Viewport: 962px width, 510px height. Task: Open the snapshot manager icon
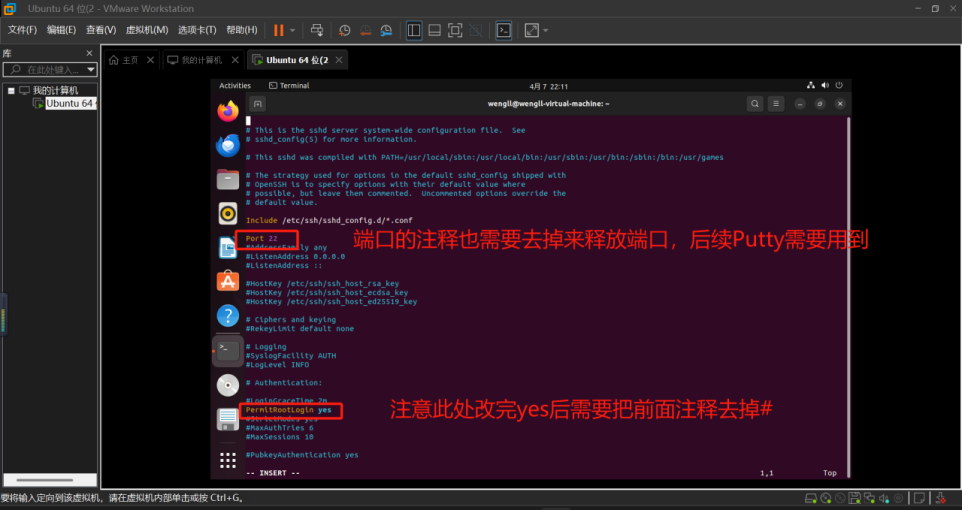click(x=386, y=30)
